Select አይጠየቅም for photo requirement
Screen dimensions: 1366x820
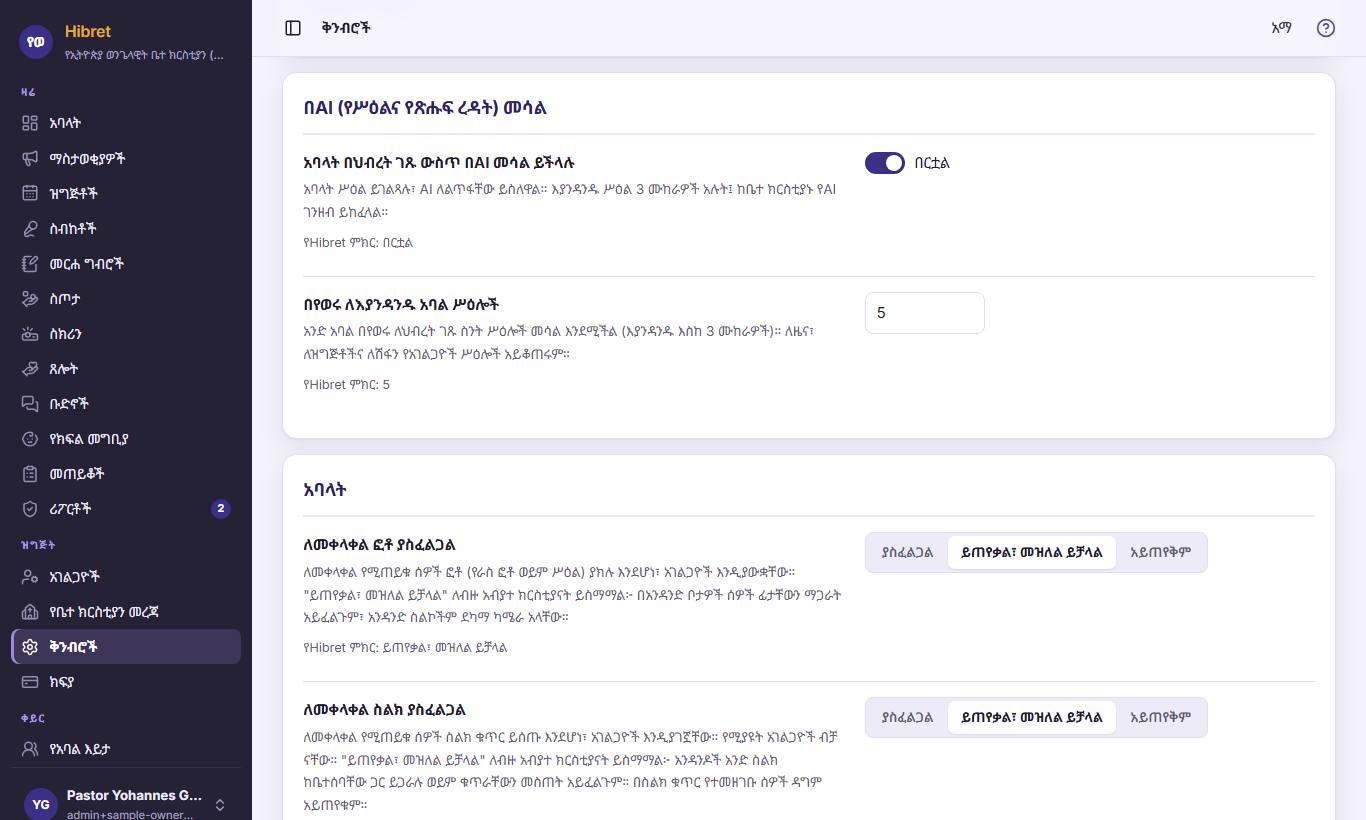coord(1160,552)
